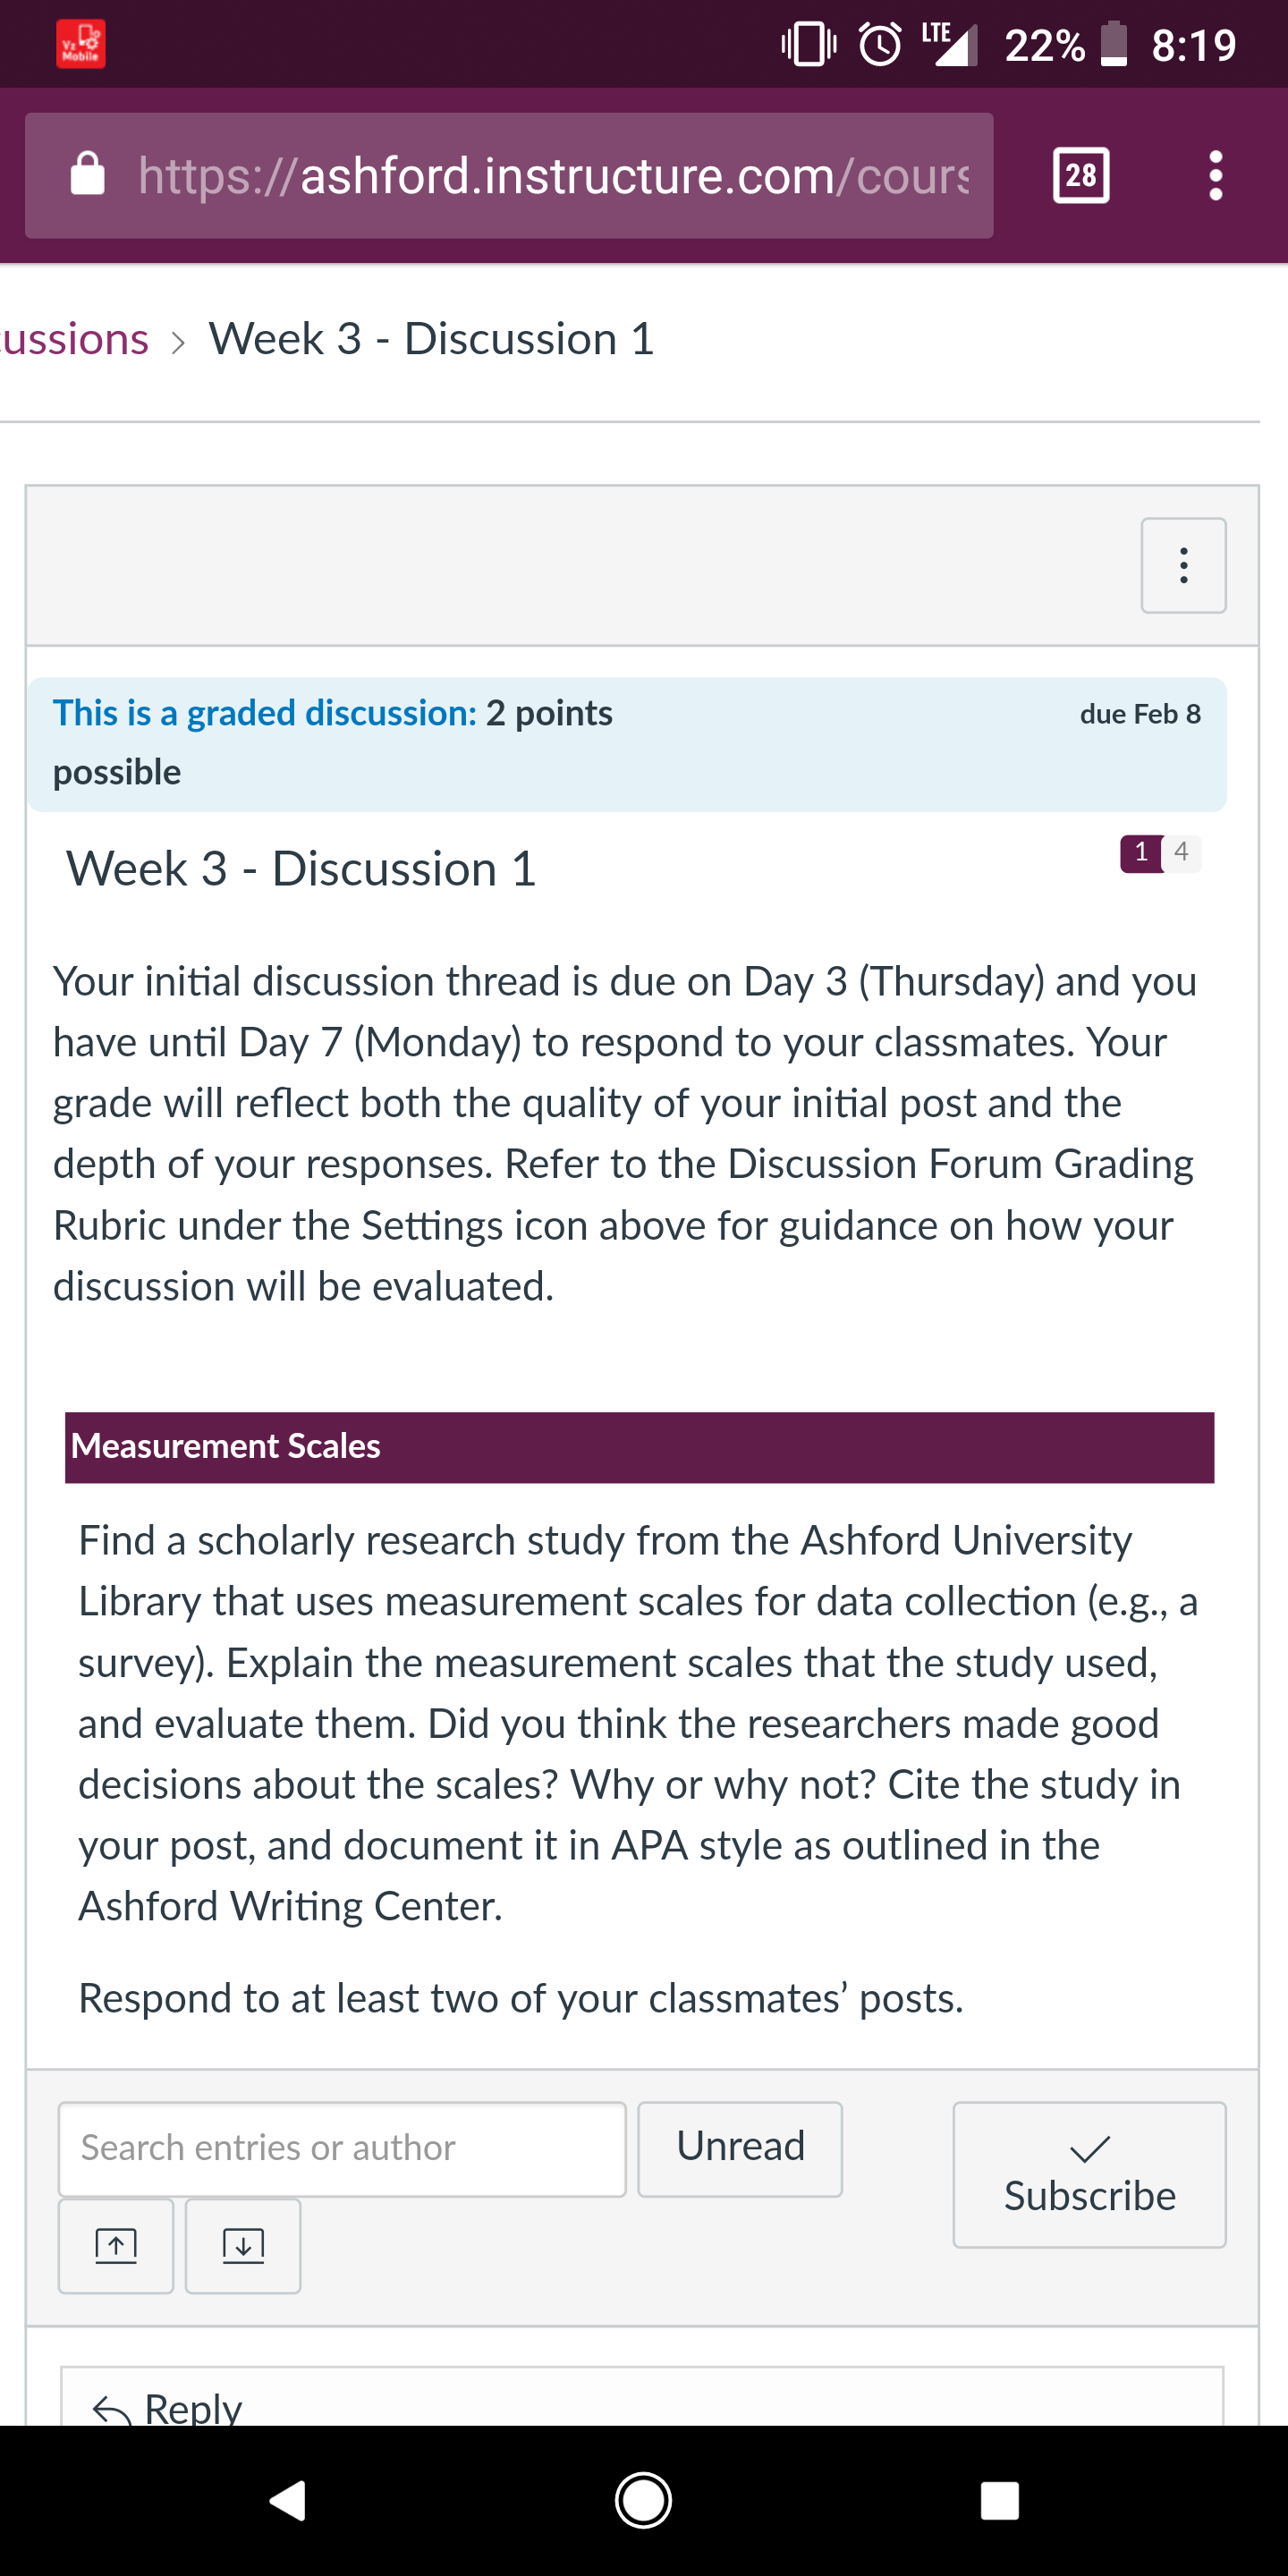Tap the Week 3 - Discussion 1 breadcrumb

click(431, 339)
